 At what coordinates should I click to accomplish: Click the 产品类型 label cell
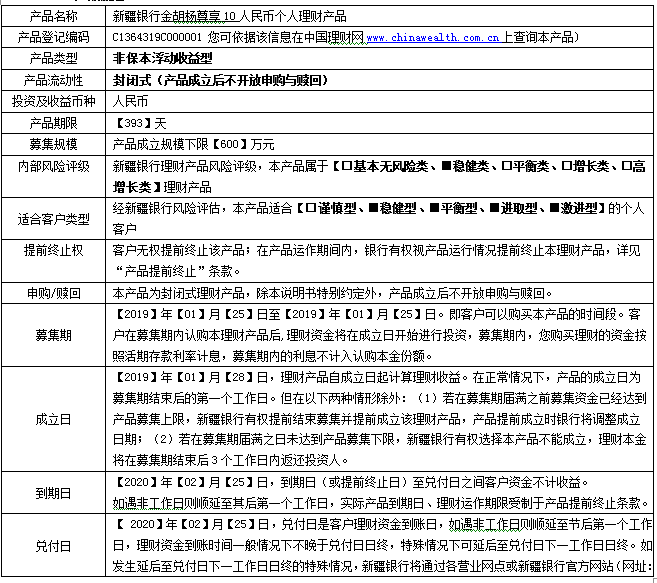53,58
